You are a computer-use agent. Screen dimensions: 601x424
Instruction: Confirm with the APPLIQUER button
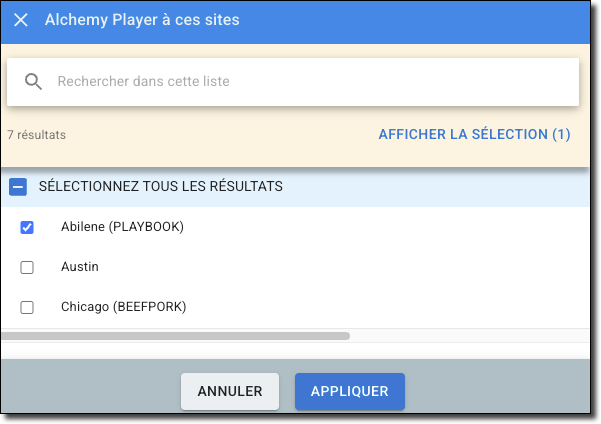[x=350, y=391]
